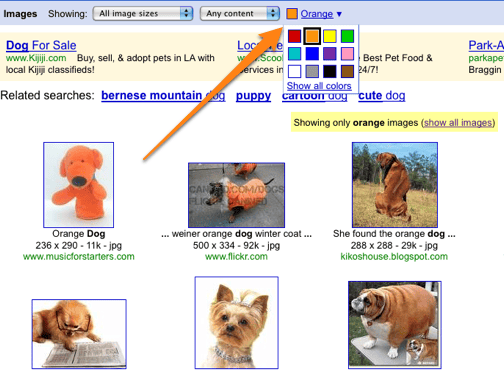Viewport: 504px width, 370px height.
Task: Click the Images heading label
Action: coord(20,14)
